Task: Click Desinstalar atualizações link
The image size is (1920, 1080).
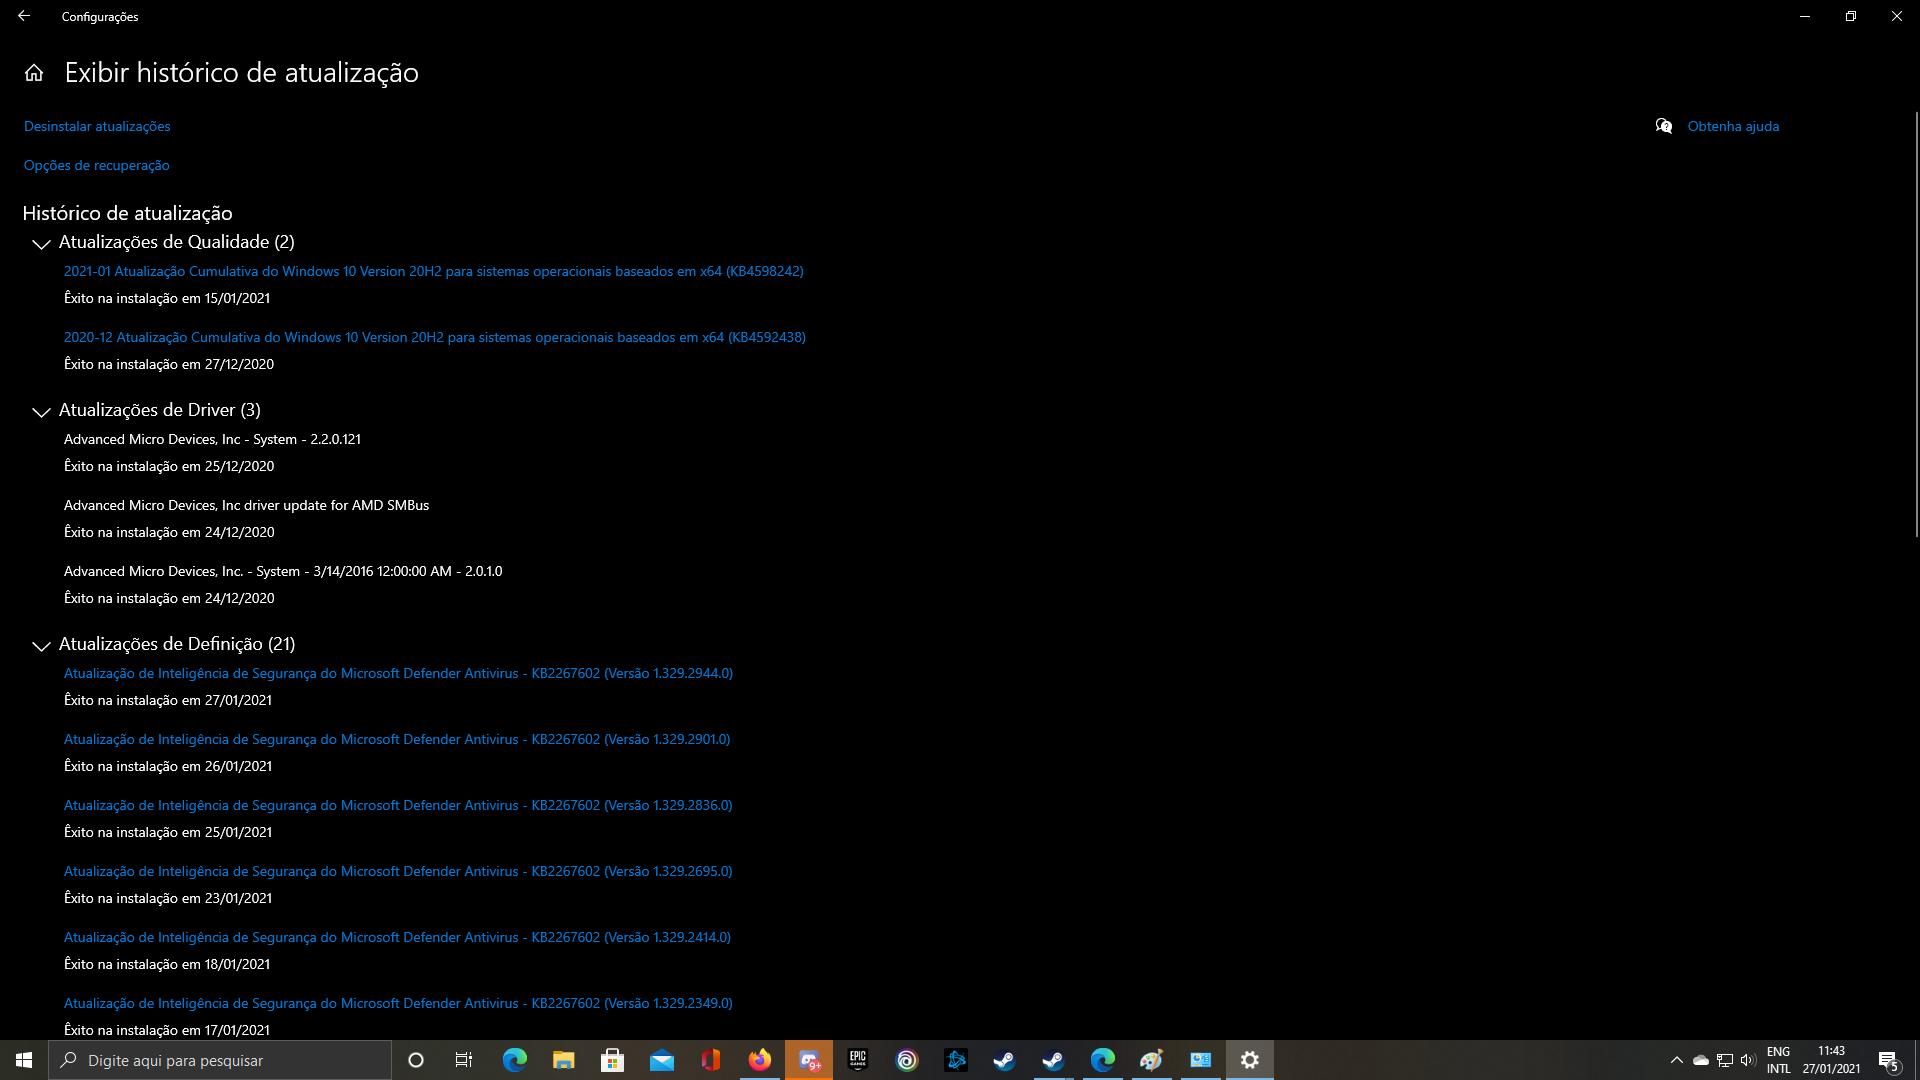Action: pyautogui.click(x=97, y=126)
